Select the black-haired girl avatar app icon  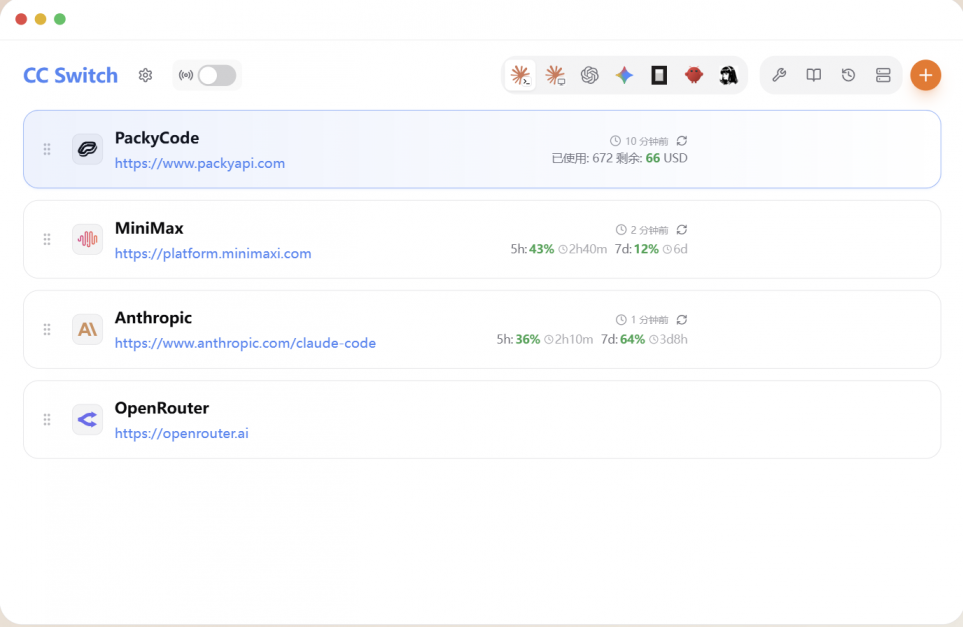[728, 76]
